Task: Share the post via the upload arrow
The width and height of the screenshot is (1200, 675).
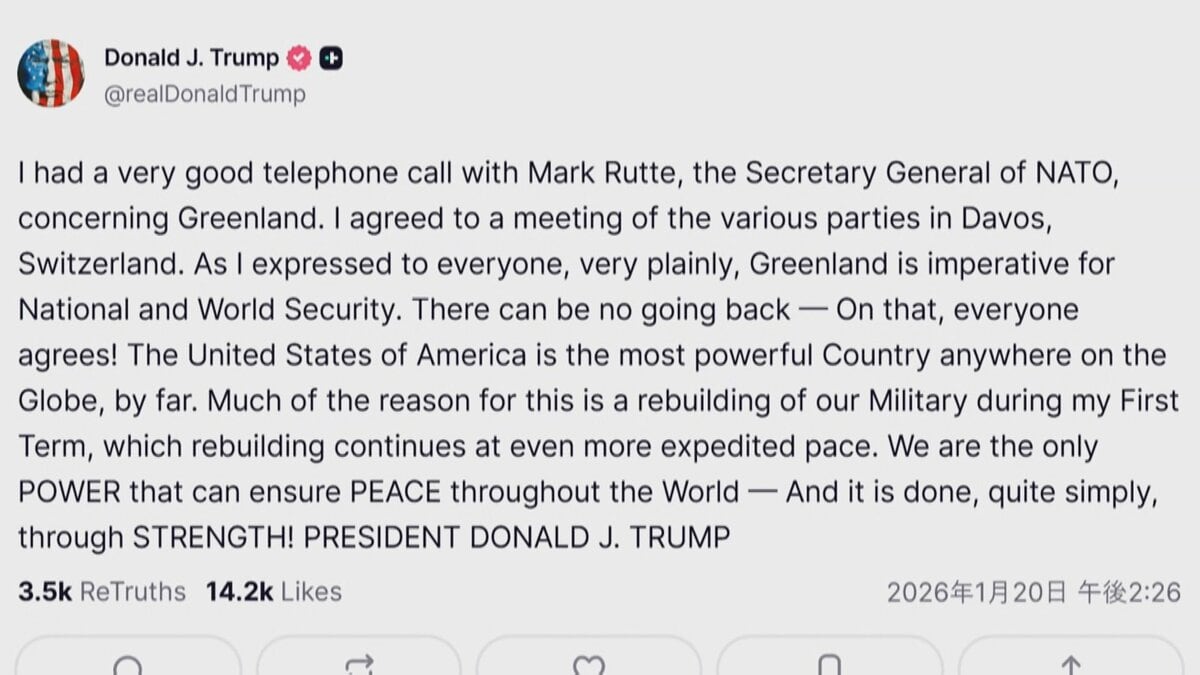Action: (x=1071, y=662)
